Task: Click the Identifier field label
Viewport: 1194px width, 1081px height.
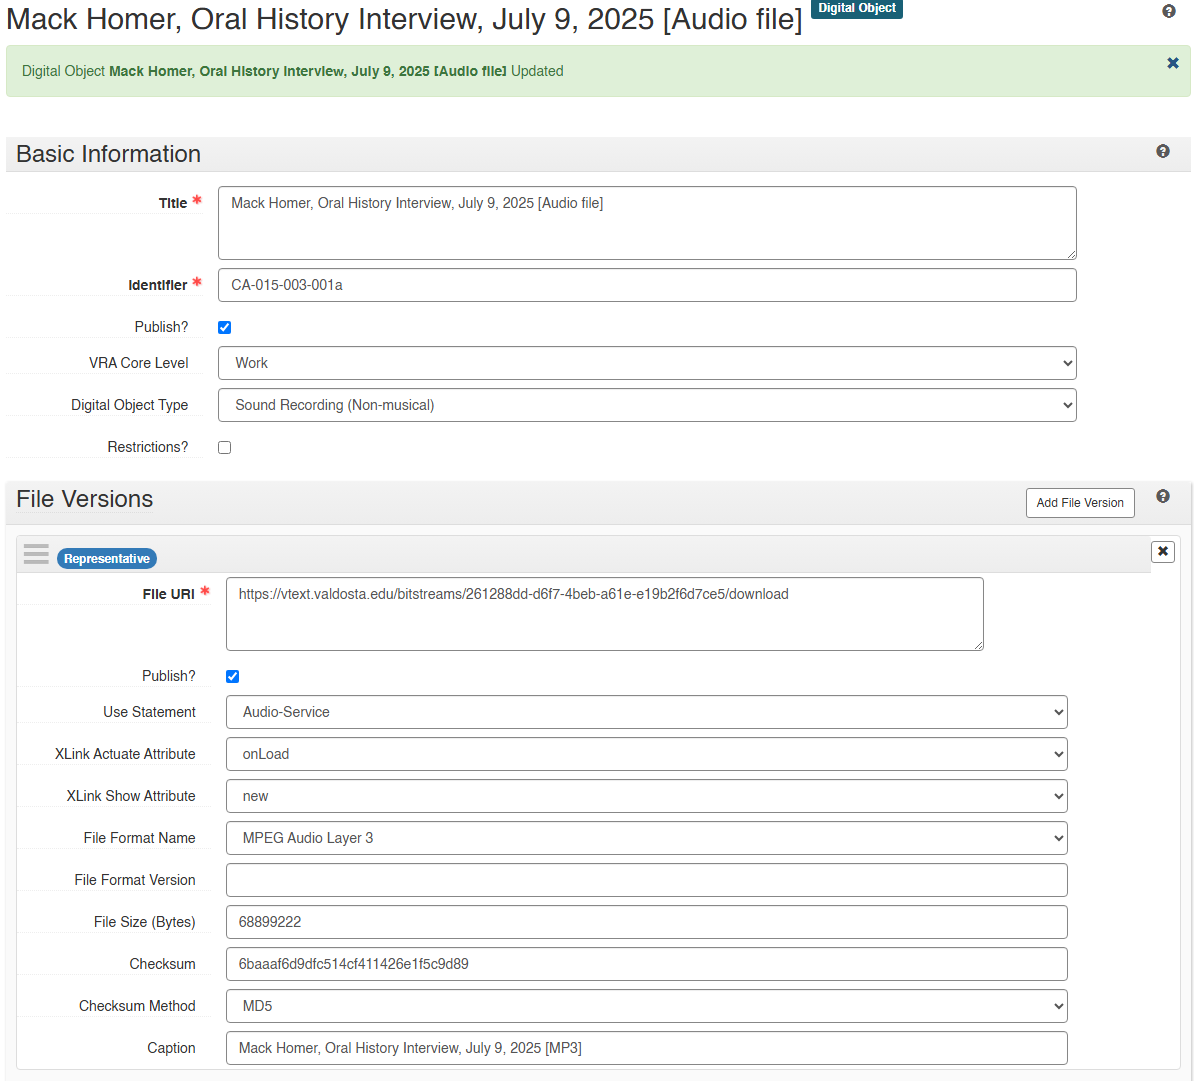Action: (158, 285)
